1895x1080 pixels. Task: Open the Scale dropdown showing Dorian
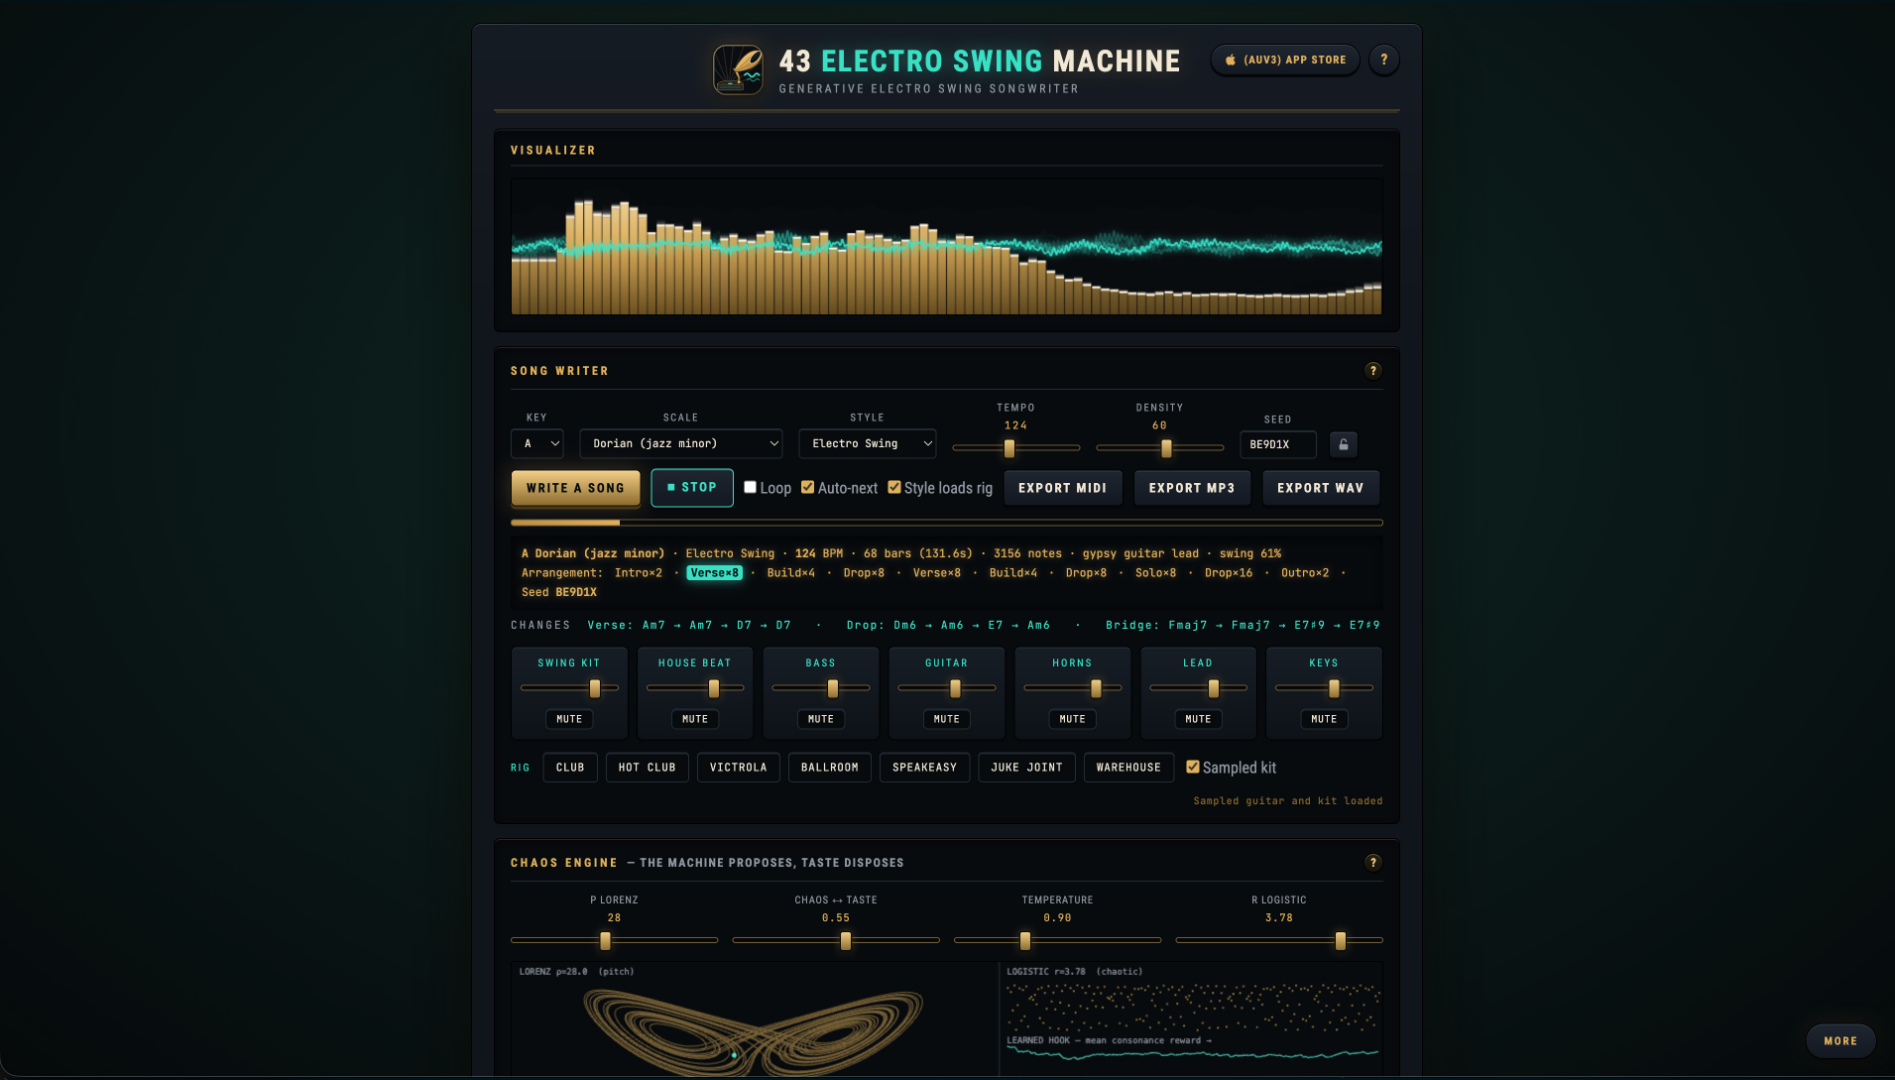(x=681, y=443)
